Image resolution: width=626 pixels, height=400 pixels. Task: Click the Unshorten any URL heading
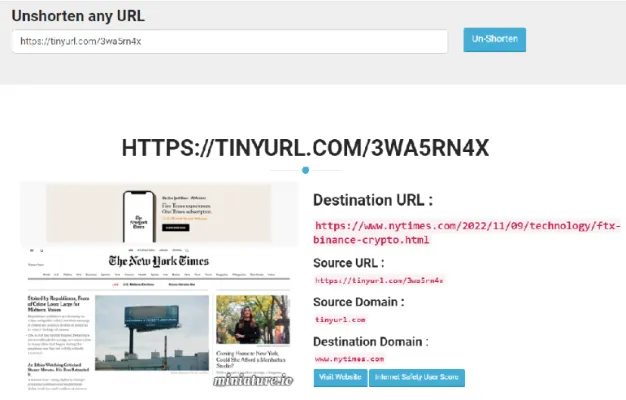coord(78,16)
